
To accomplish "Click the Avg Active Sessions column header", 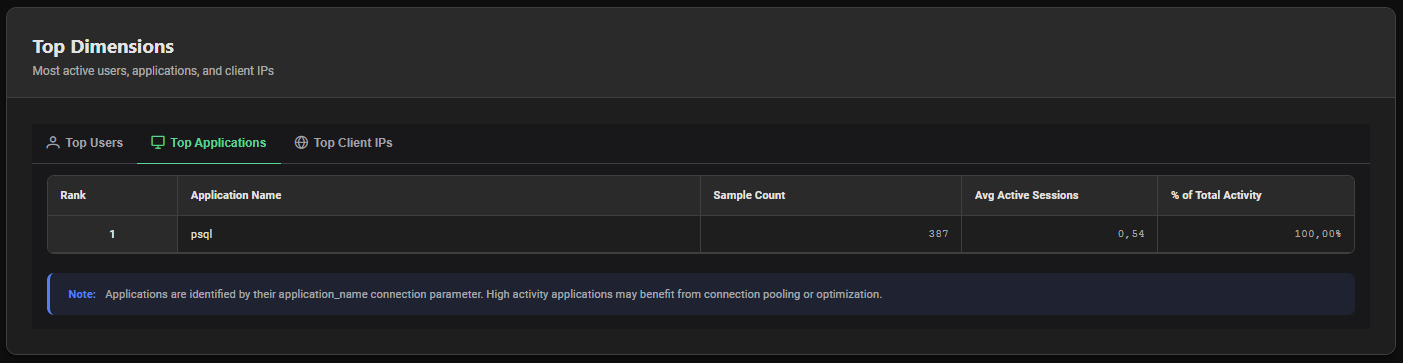I will point(1060,195).
